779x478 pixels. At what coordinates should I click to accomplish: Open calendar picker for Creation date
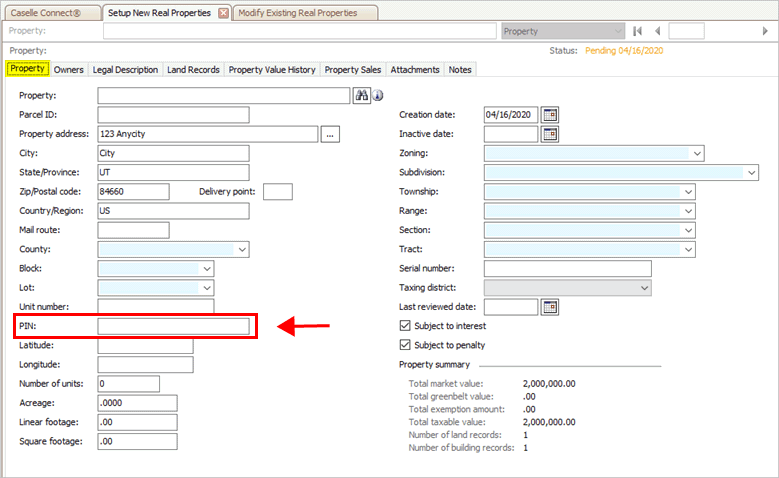pyautogui.click(x=549, y=115)
